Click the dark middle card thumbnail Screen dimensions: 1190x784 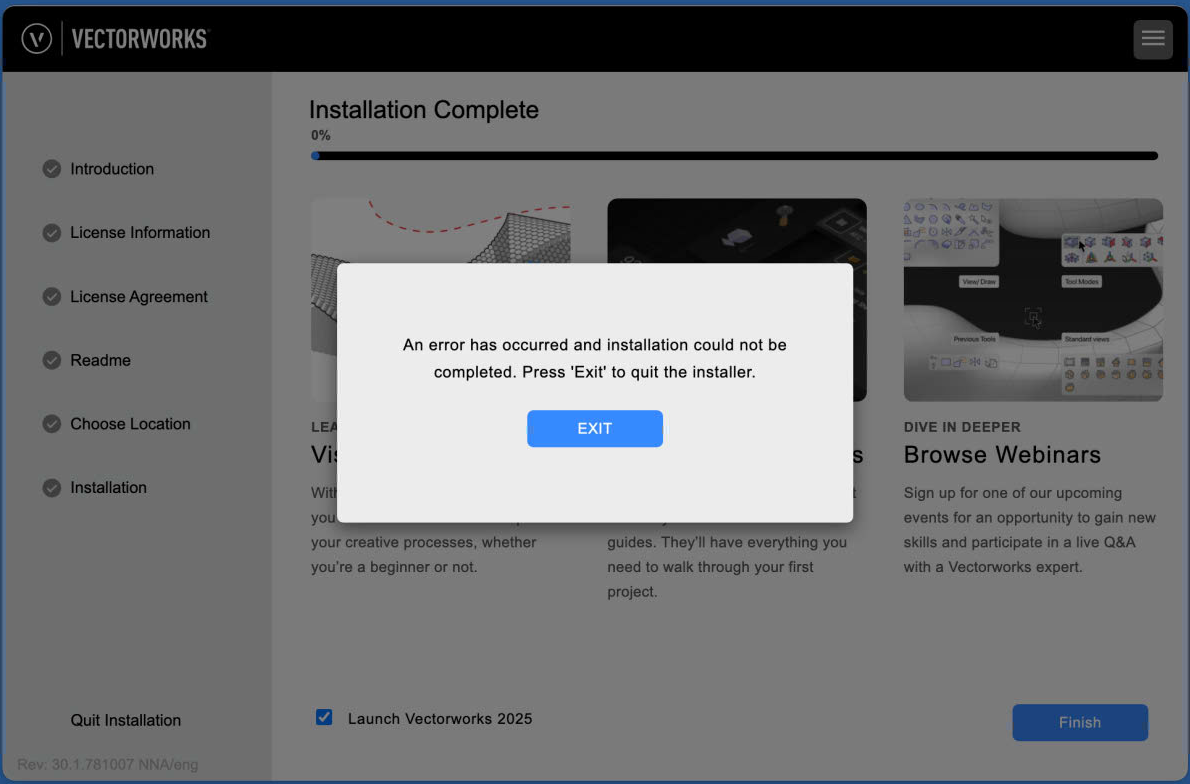pos(736,230)
